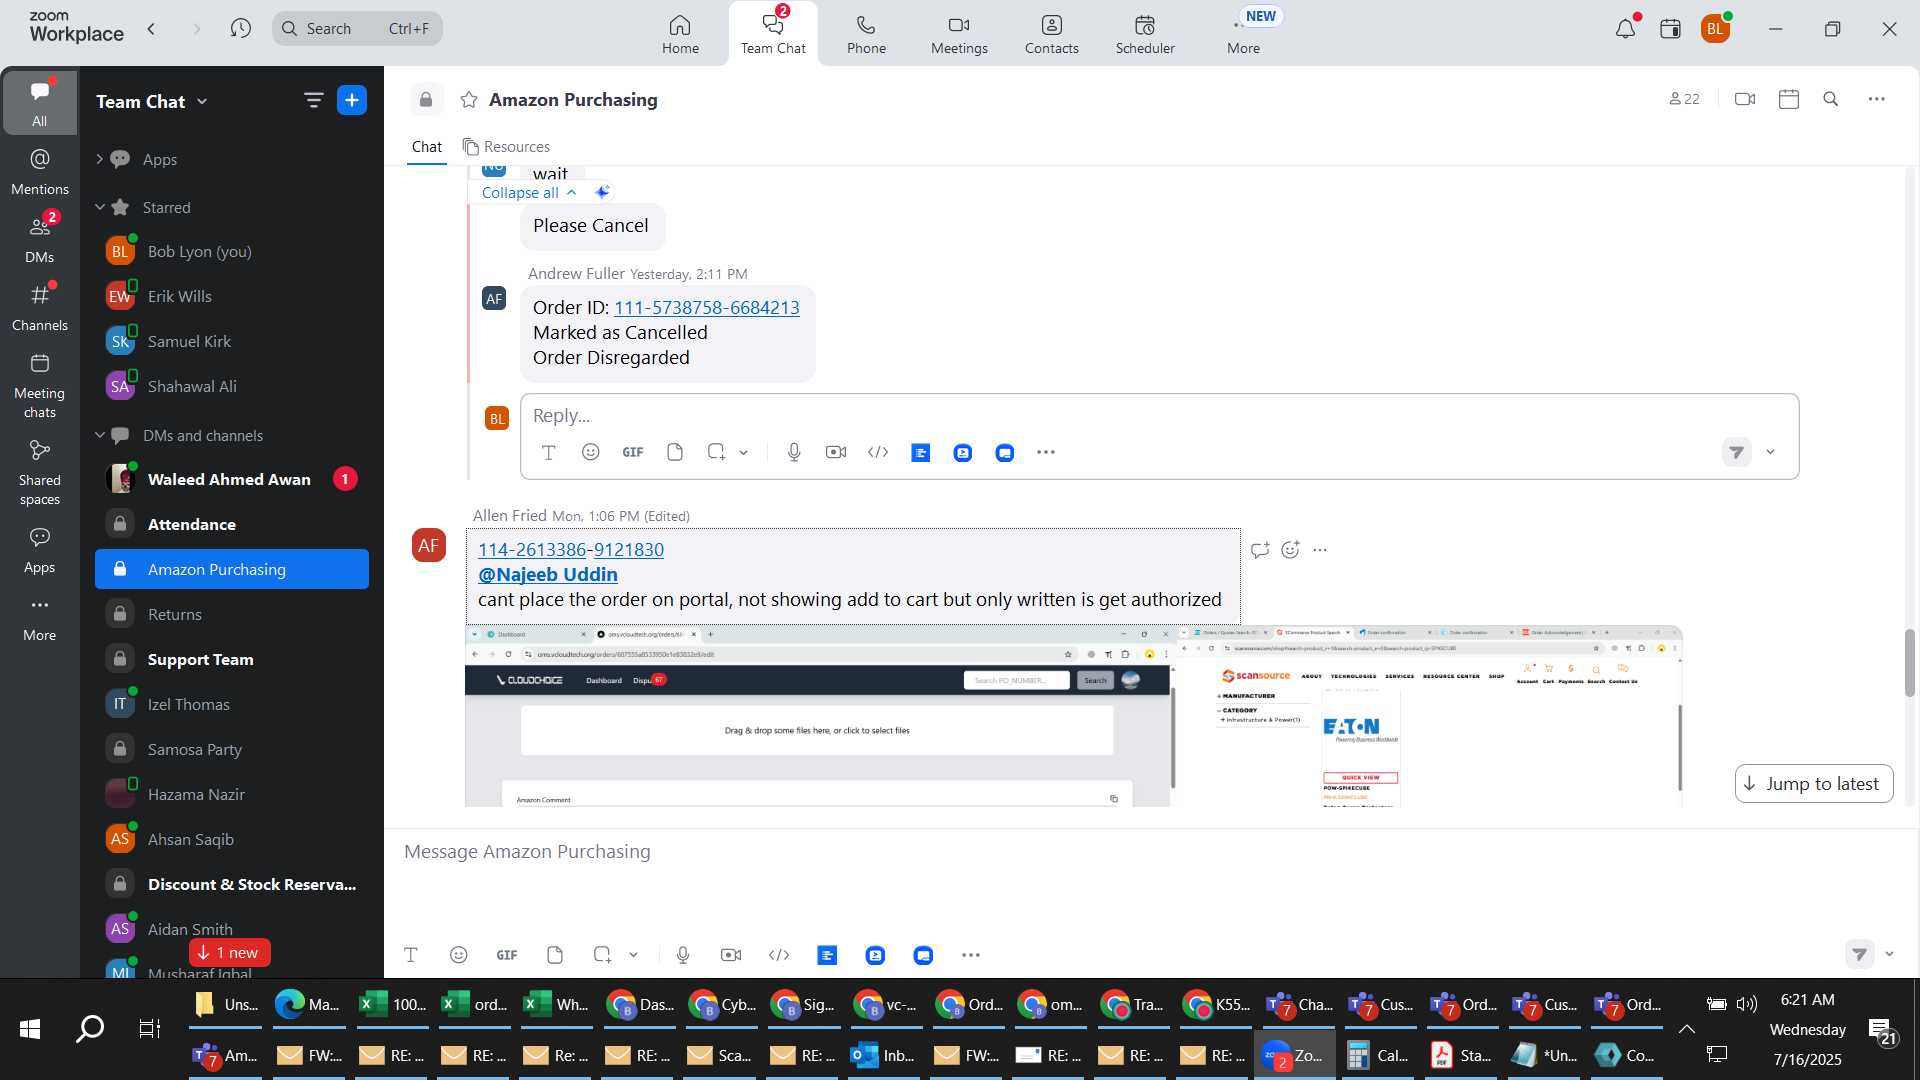Screen dimensions: 1920x1080
Task: Open the Meetings tab
Action: coord(959,34)
